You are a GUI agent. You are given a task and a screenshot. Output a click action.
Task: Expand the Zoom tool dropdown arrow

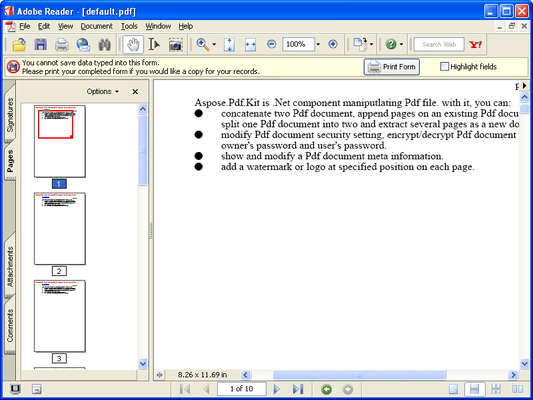(x=214, y=44)
